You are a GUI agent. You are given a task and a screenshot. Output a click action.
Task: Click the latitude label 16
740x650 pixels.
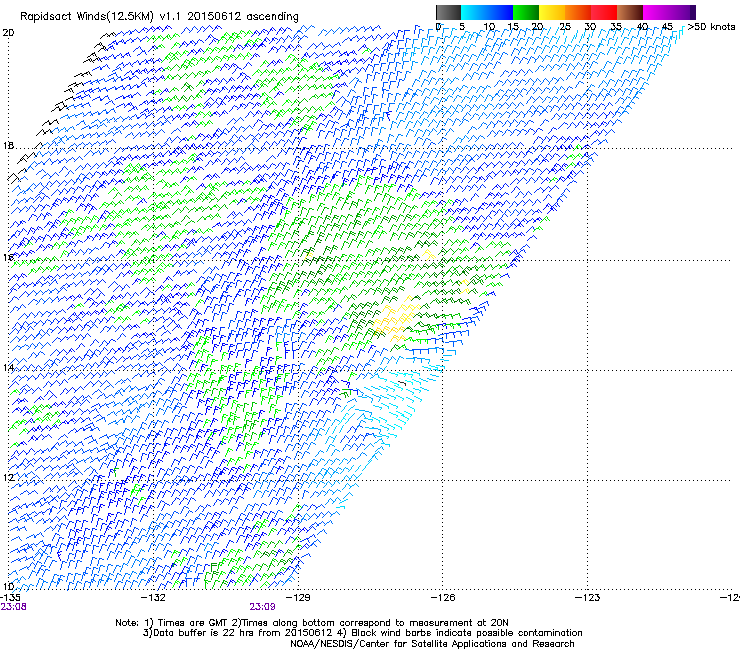[x=8, y=258]
